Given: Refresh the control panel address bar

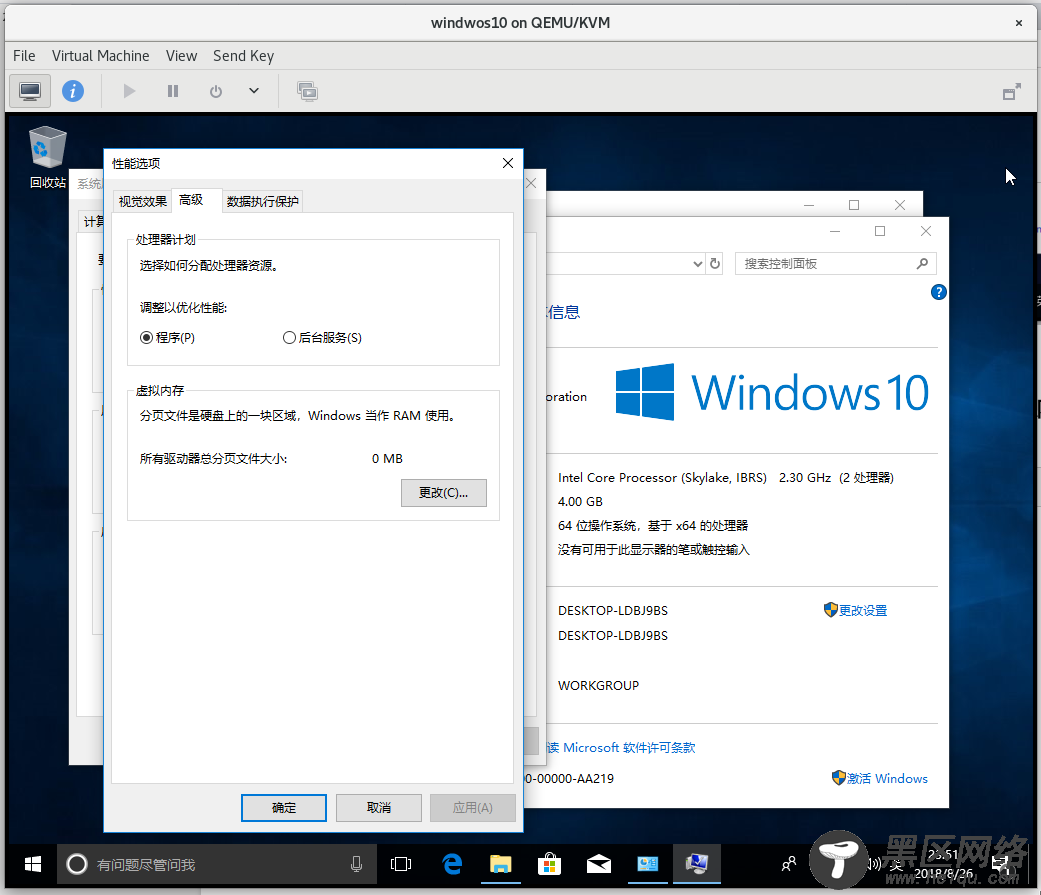Looking at the screenshot, I should (715, 264).
